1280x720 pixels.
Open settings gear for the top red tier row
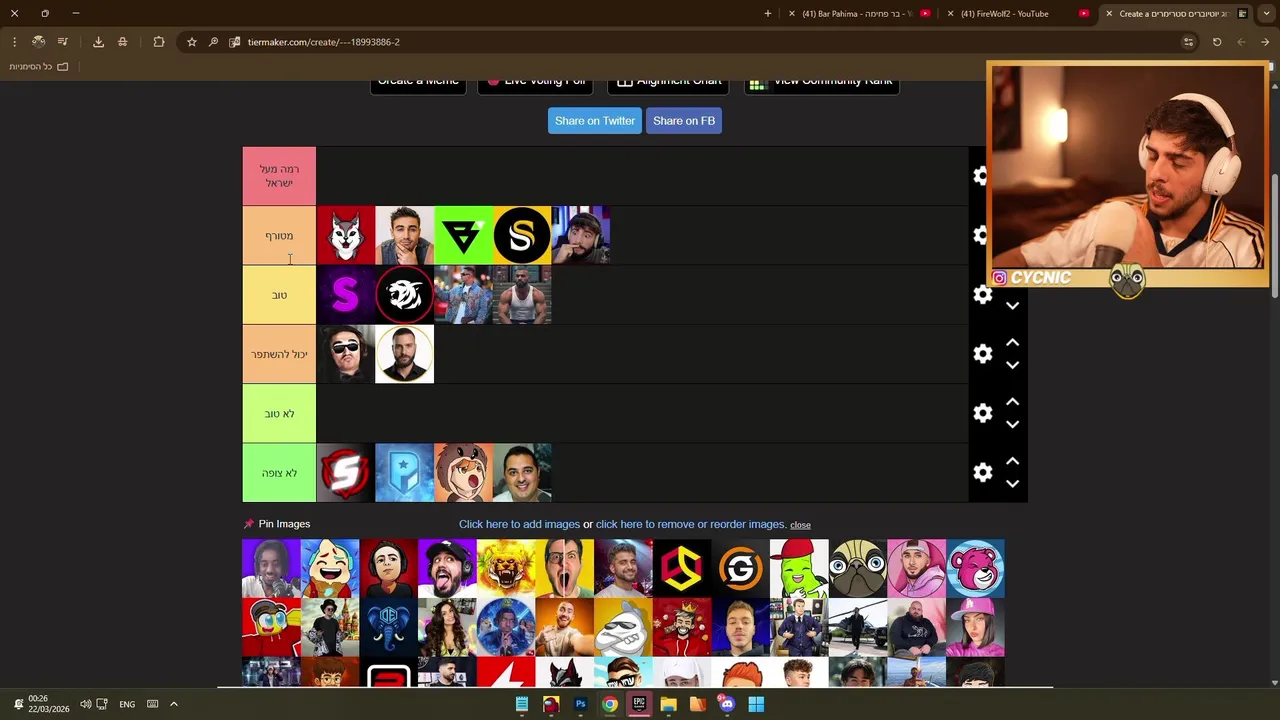(982, 176)
